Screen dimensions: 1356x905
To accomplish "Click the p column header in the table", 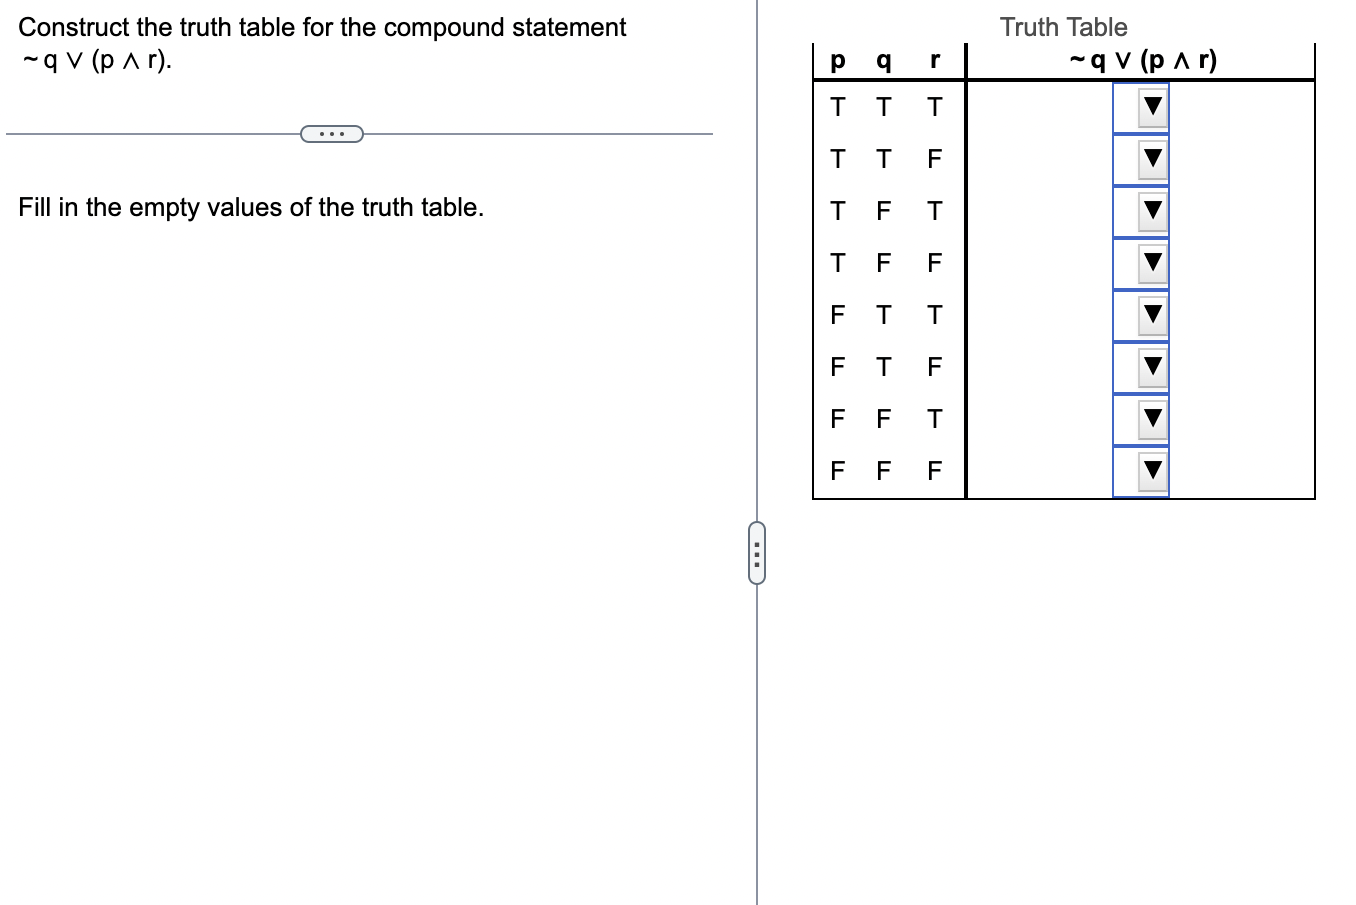I will 835,61.
